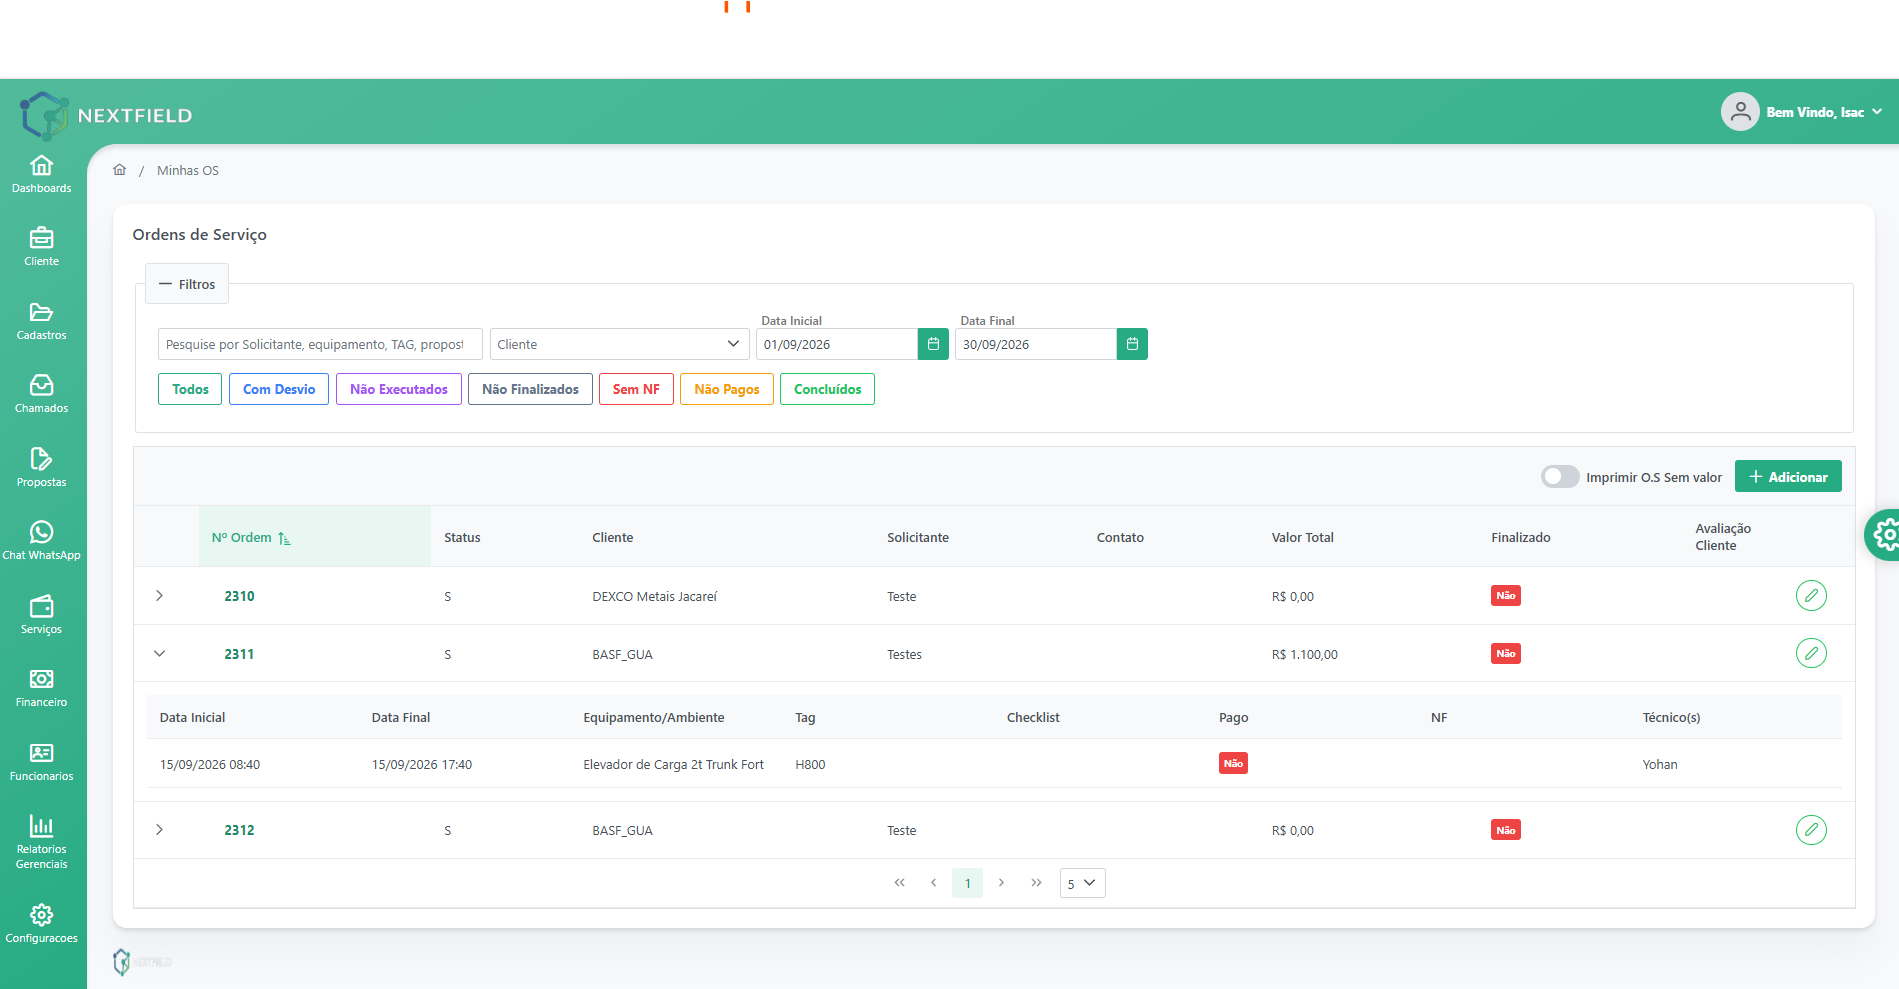Click the search field for Solicitante, equipamento
This screenshot has height=989, width=1899.
tap(320, 344)
